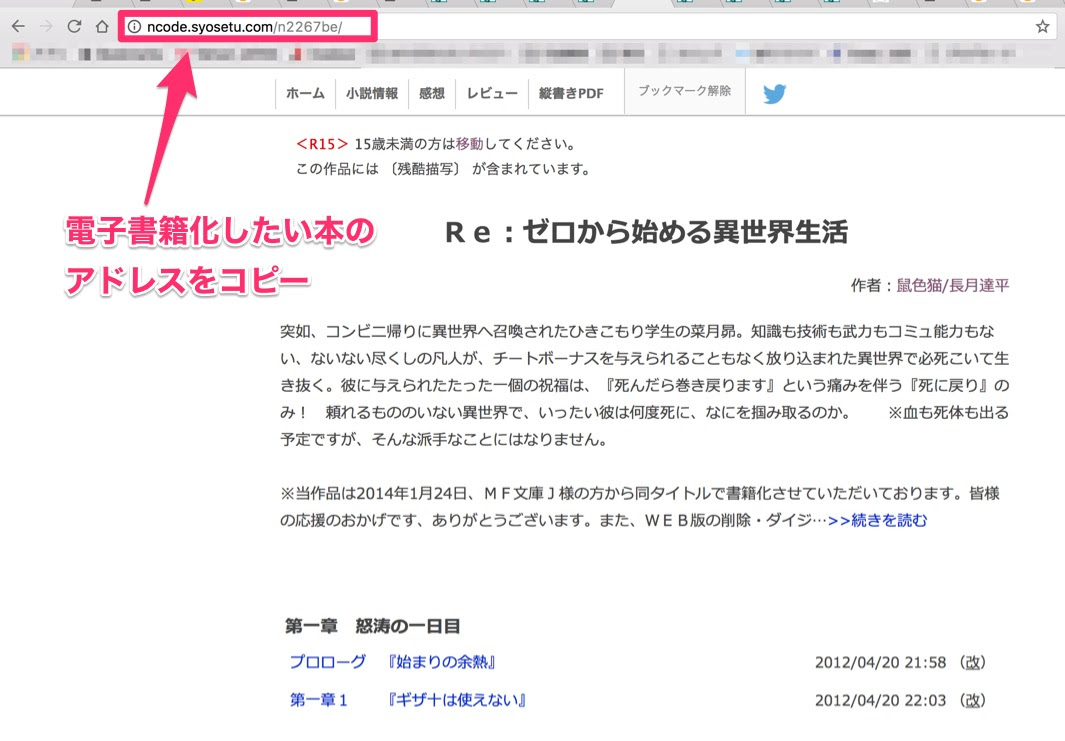
Task: Click the <R15> label
Action: click(x=322, y=144)
